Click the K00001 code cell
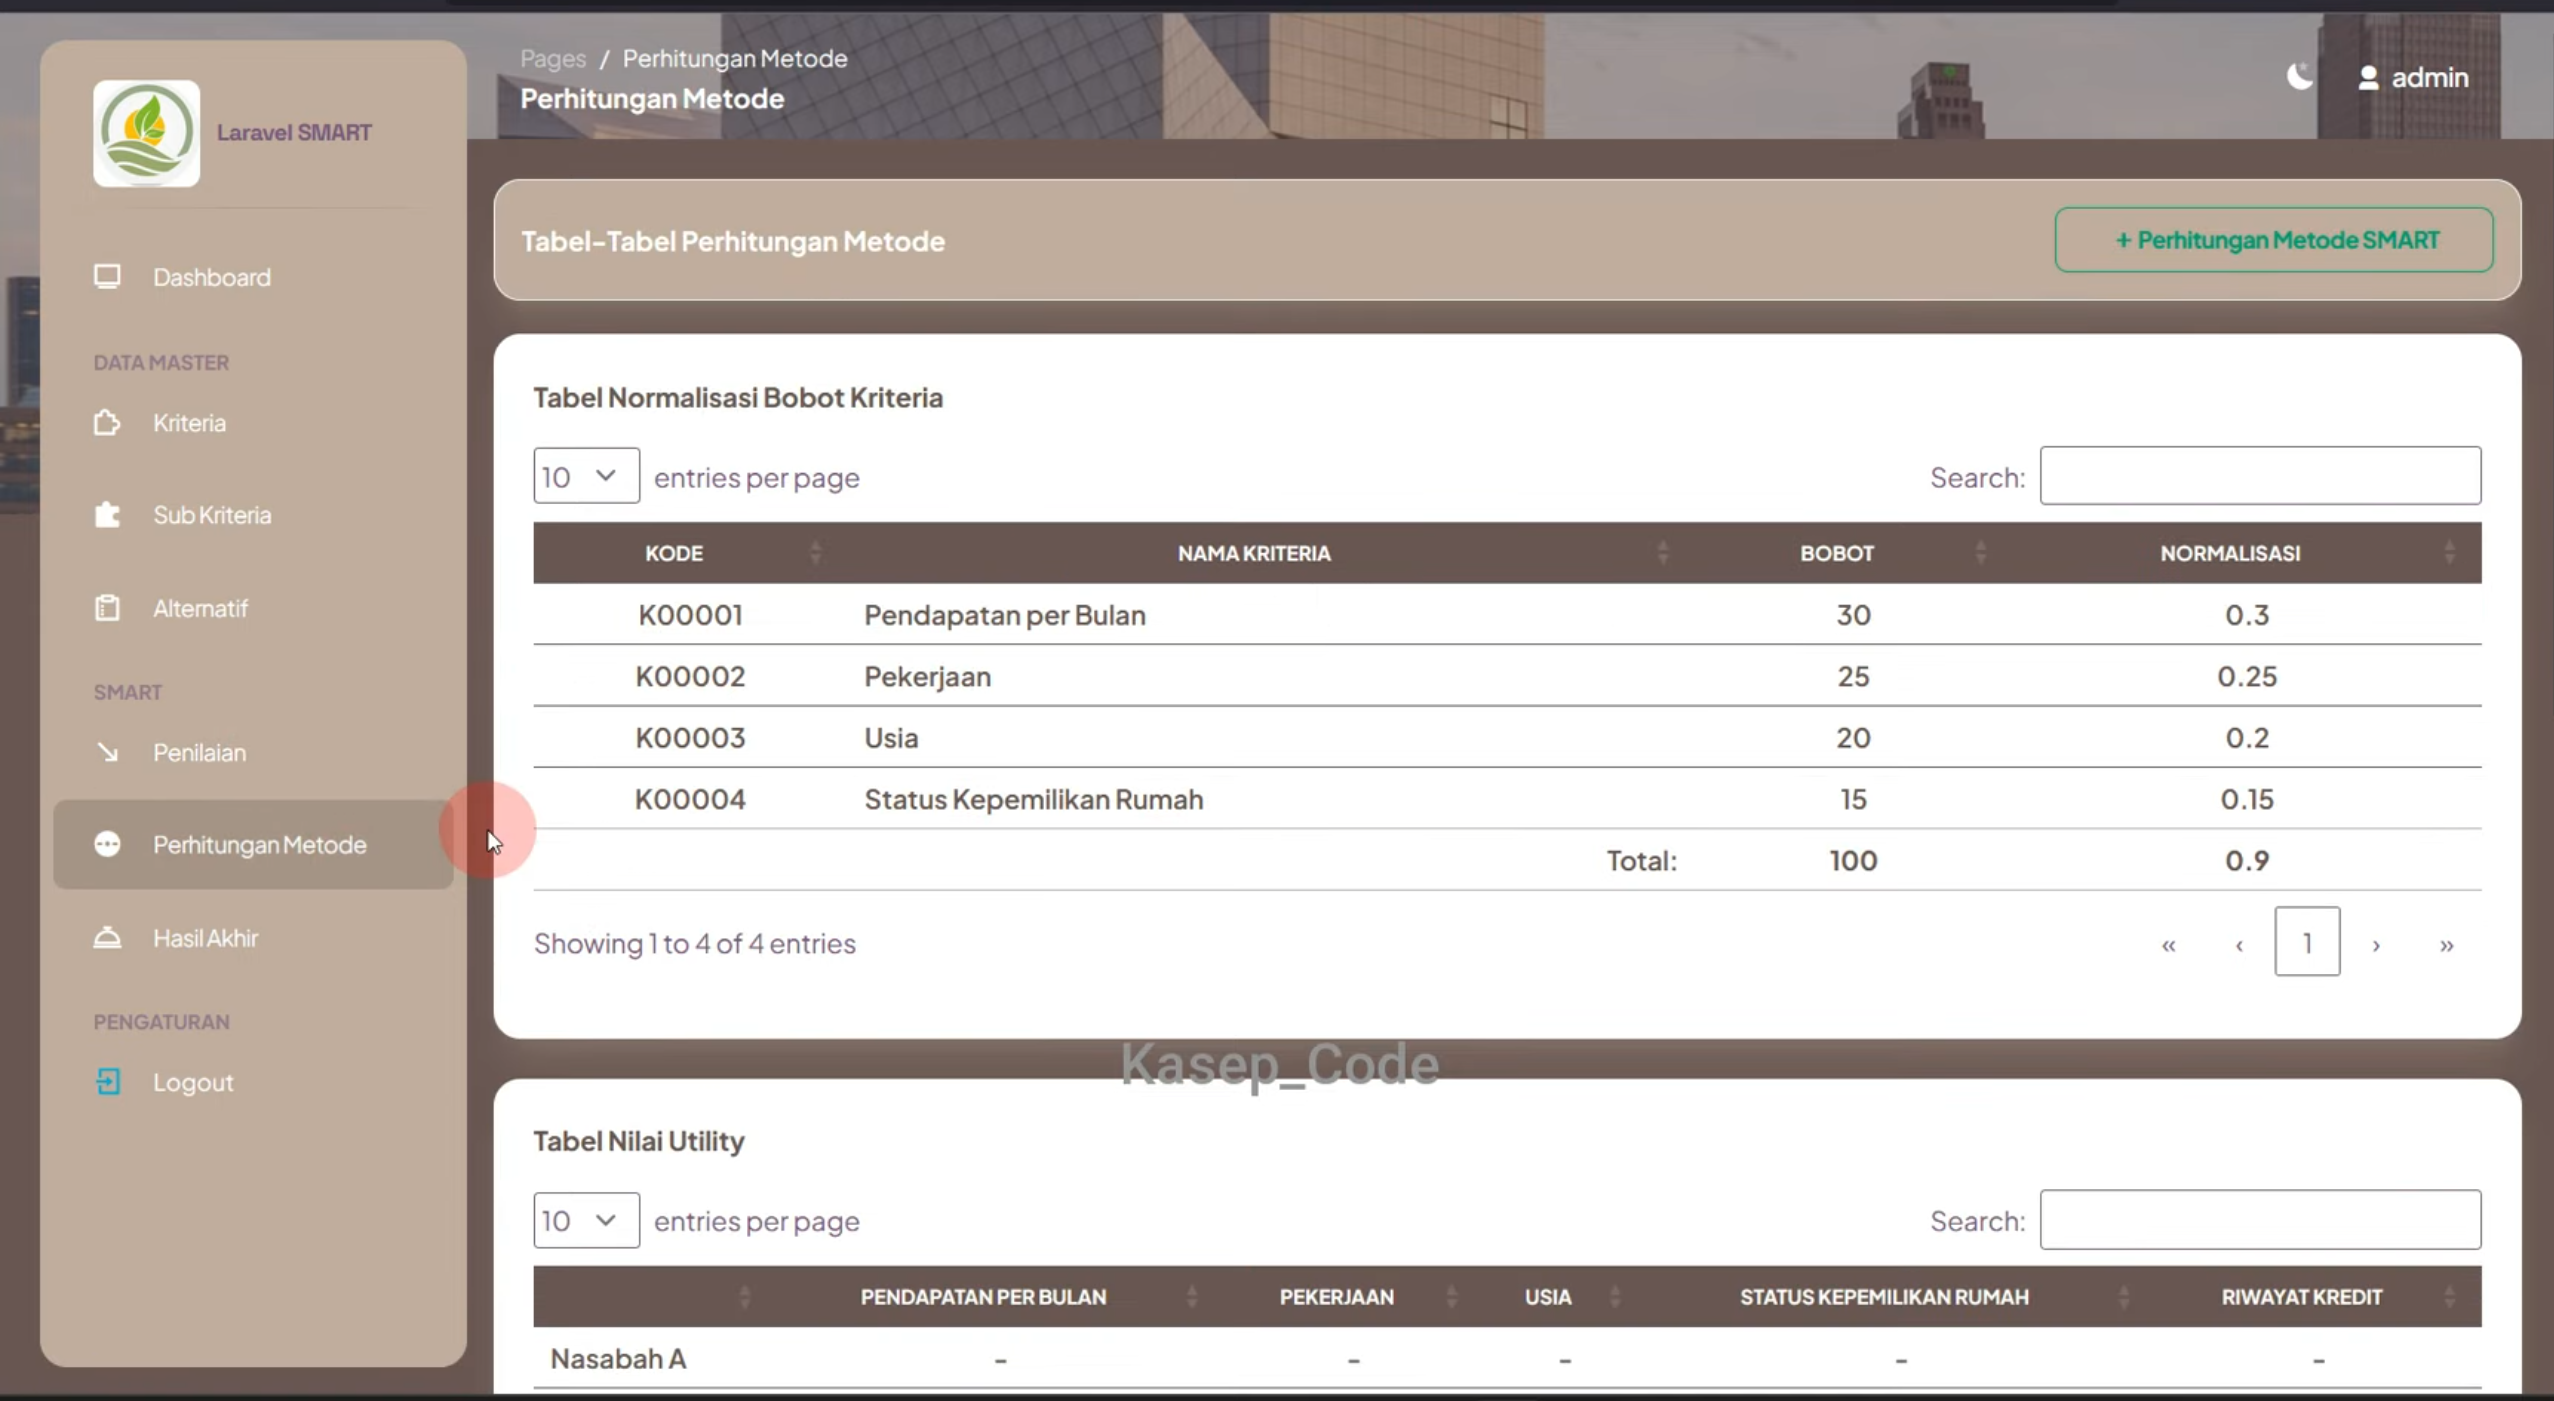Screen dimensions: 2554x1401 point(690,615)
